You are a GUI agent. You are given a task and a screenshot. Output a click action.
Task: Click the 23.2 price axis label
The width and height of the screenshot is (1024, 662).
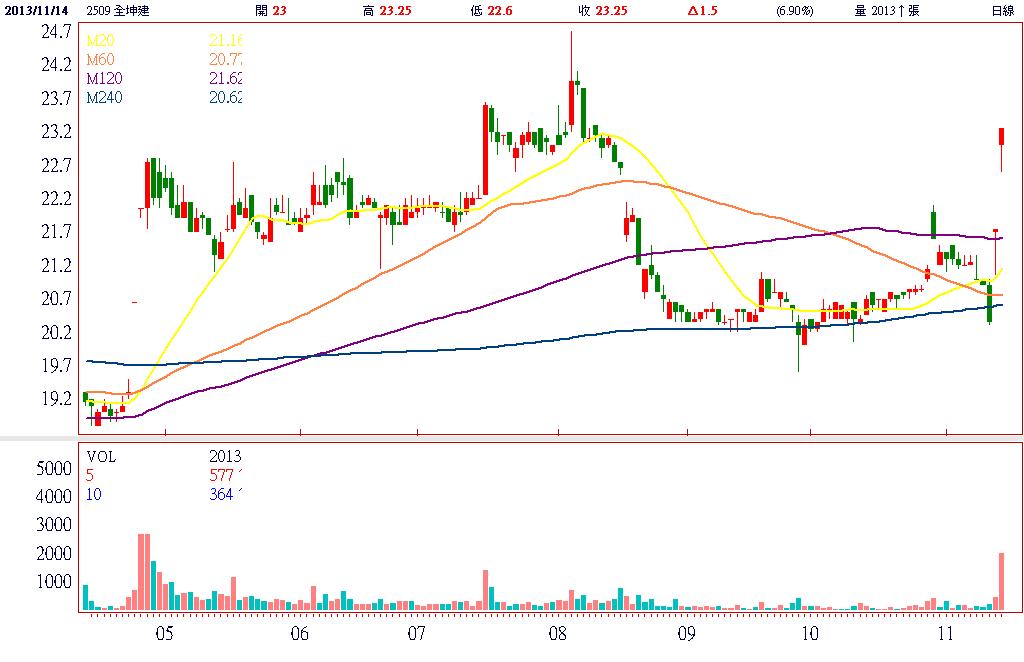point(56,132)
